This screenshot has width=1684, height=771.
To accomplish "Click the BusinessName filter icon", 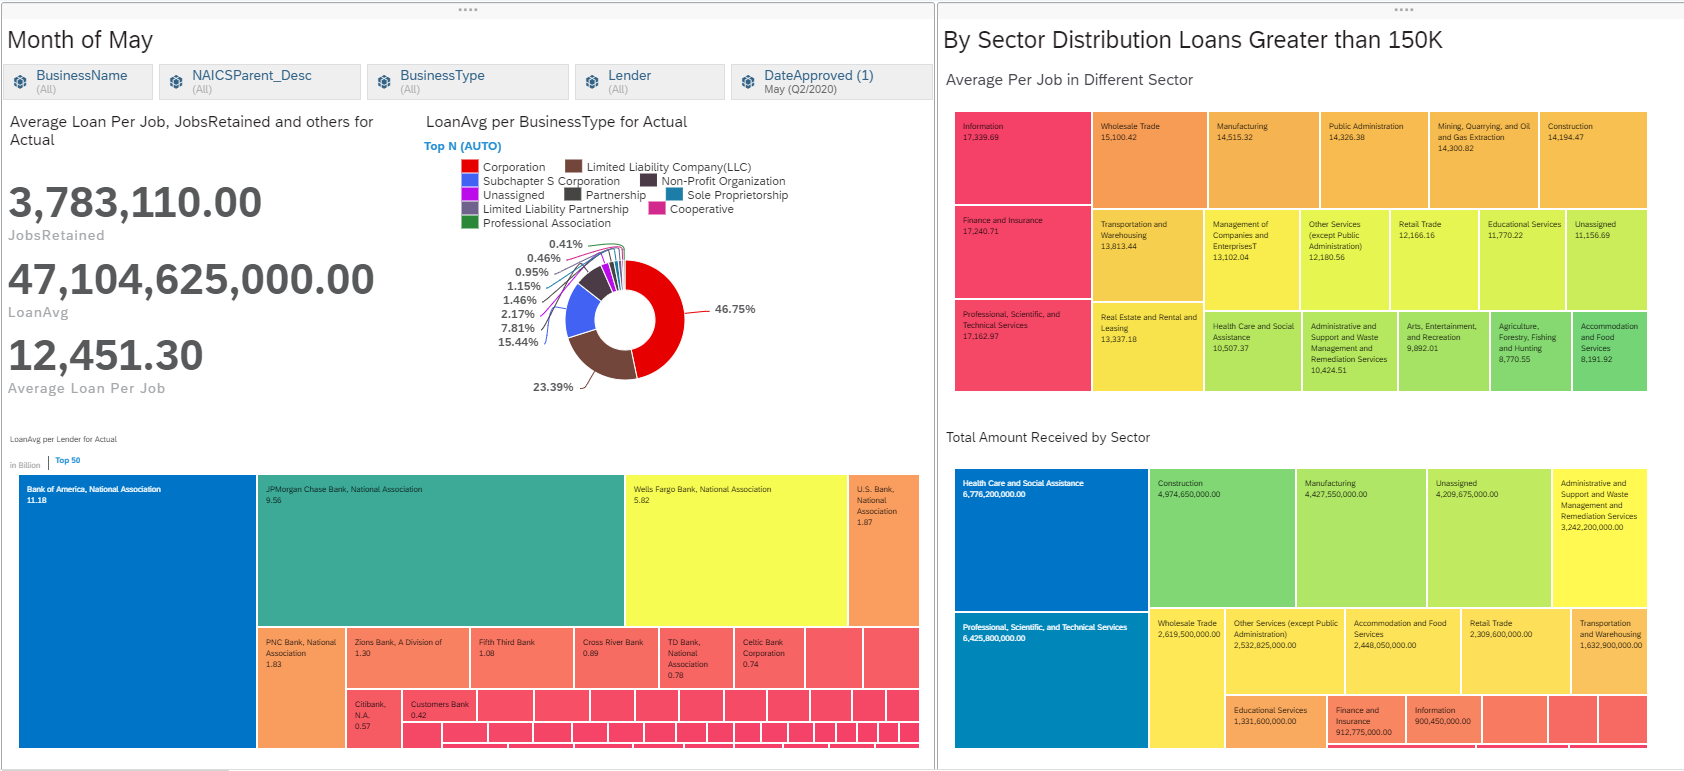I will [x=20, y=82].
